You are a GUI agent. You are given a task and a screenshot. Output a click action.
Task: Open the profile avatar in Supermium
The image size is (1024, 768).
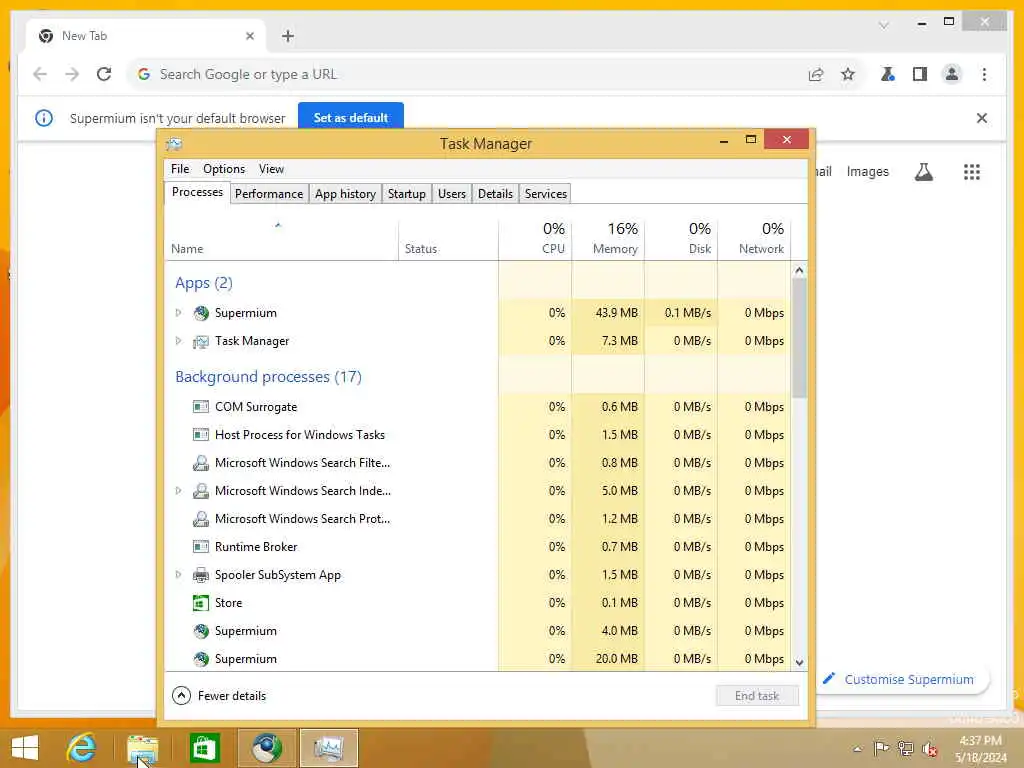point(952,74)
